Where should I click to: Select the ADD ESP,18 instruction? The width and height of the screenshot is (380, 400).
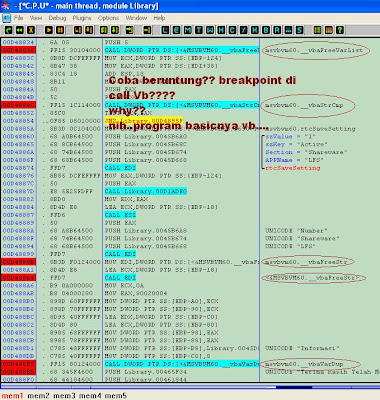click(x=124, y=74)
